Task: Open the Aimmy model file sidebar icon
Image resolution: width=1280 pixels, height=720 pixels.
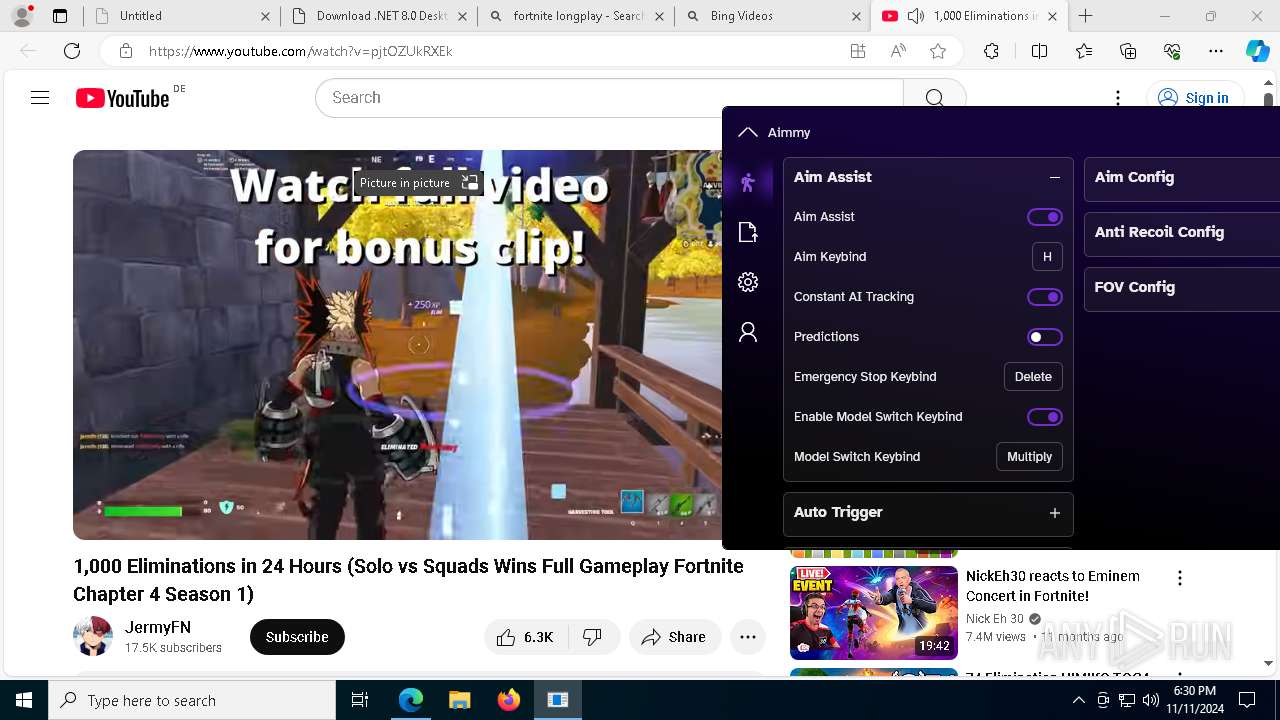Action: point(747,232)
